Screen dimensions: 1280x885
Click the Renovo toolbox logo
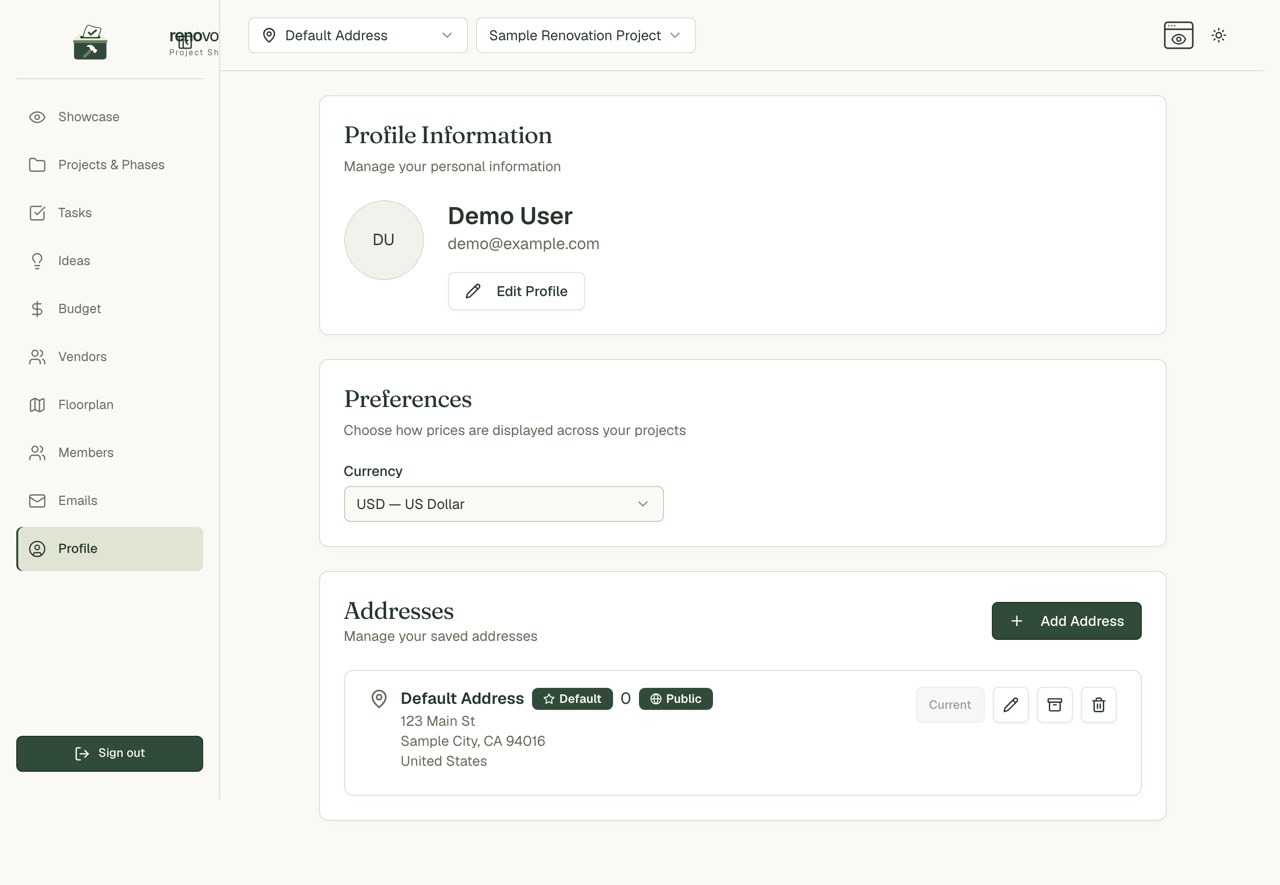pos(90,42)
